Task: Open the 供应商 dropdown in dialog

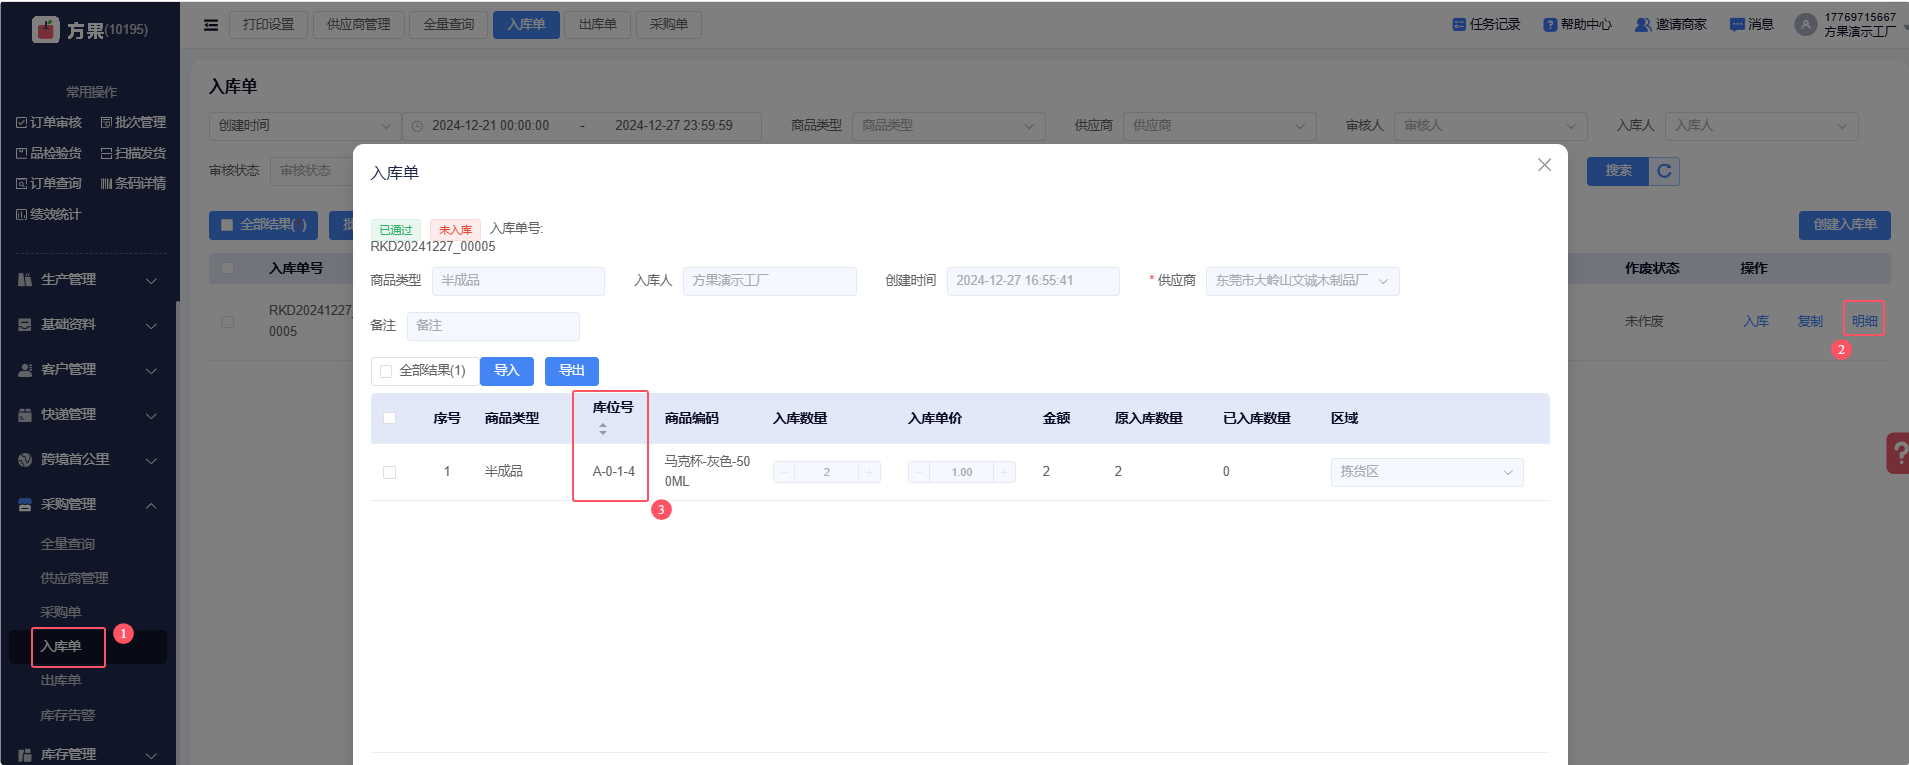Action: (x=1301, y=281)
